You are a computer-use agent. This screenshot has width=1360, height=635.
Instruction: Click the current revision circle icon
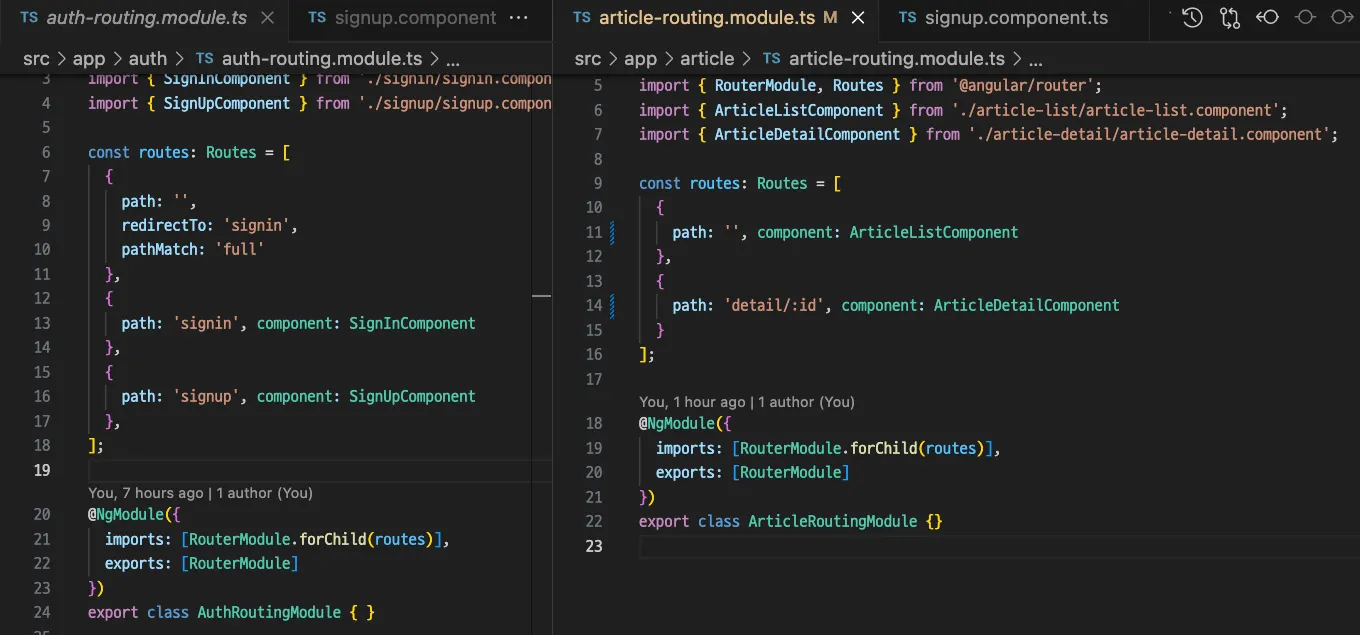1305,17
